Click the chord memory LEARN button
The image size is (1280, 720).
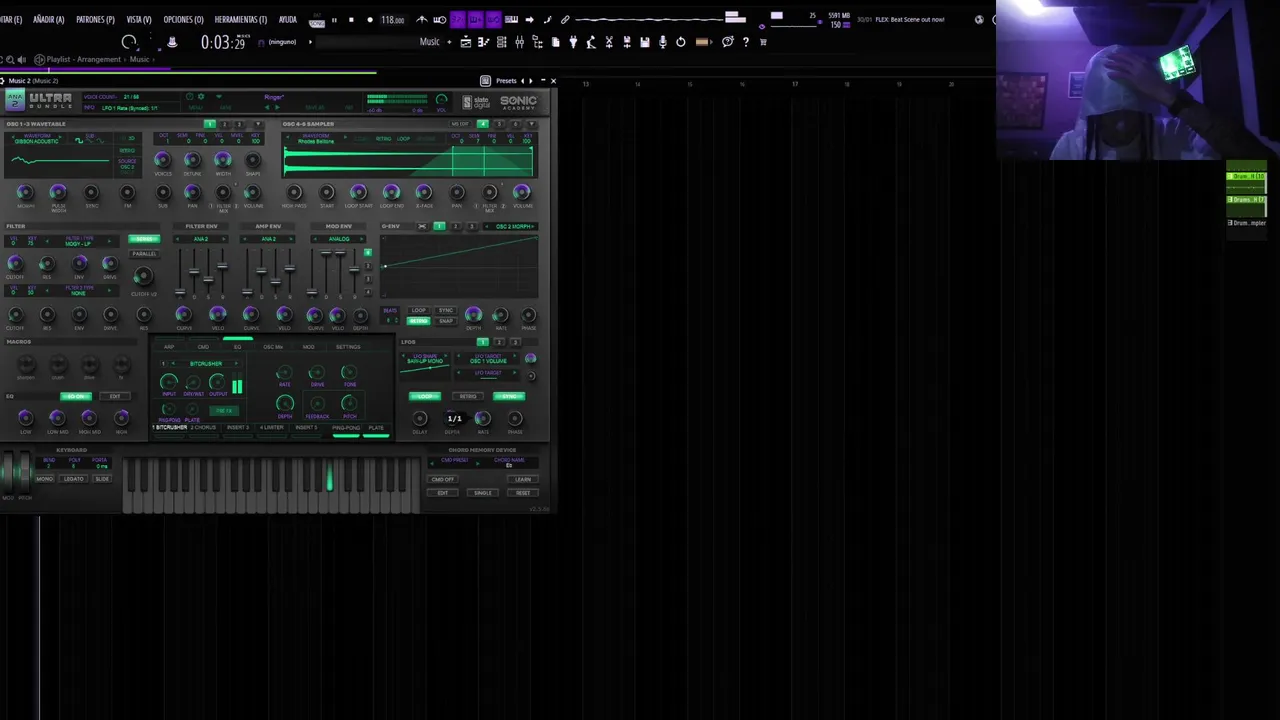coord(523,479)
